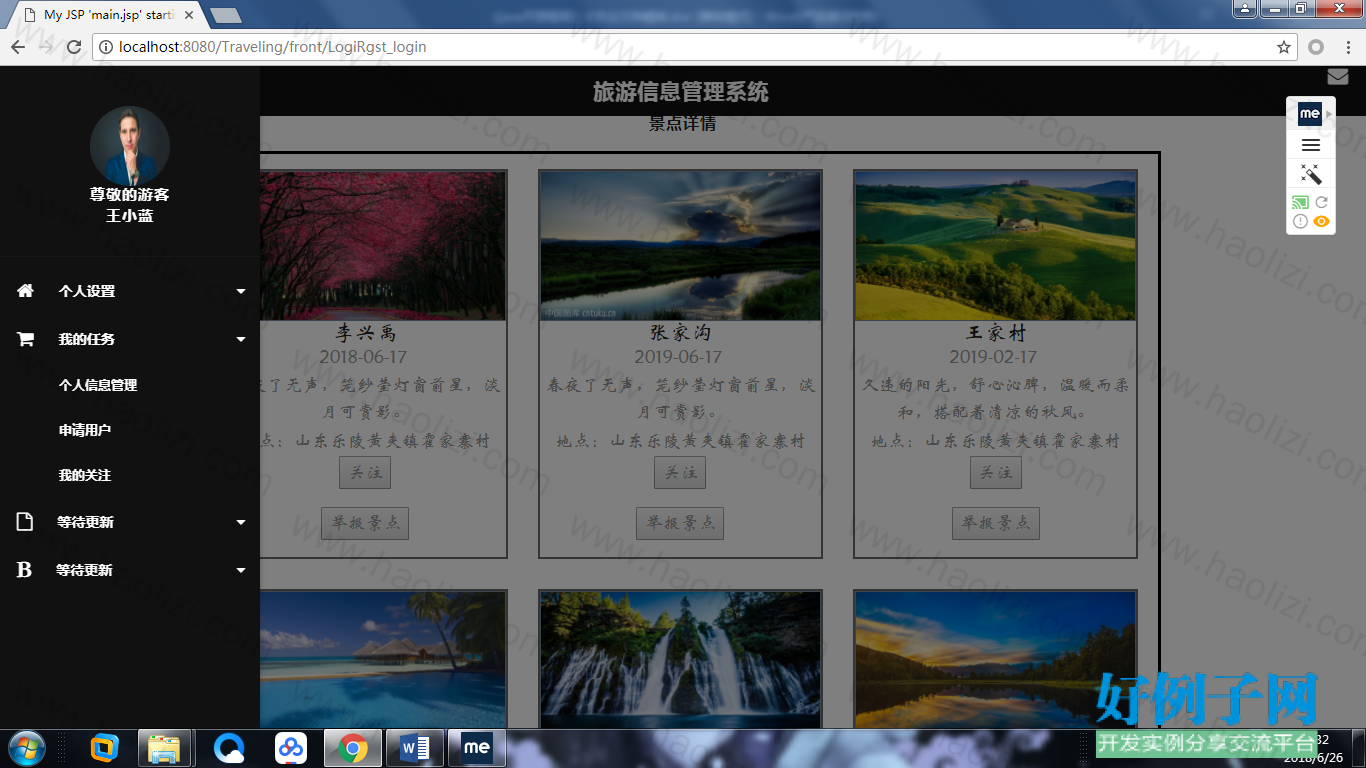Open the Windows Start menu
The image size is (1366, 768).
(26, 748)
